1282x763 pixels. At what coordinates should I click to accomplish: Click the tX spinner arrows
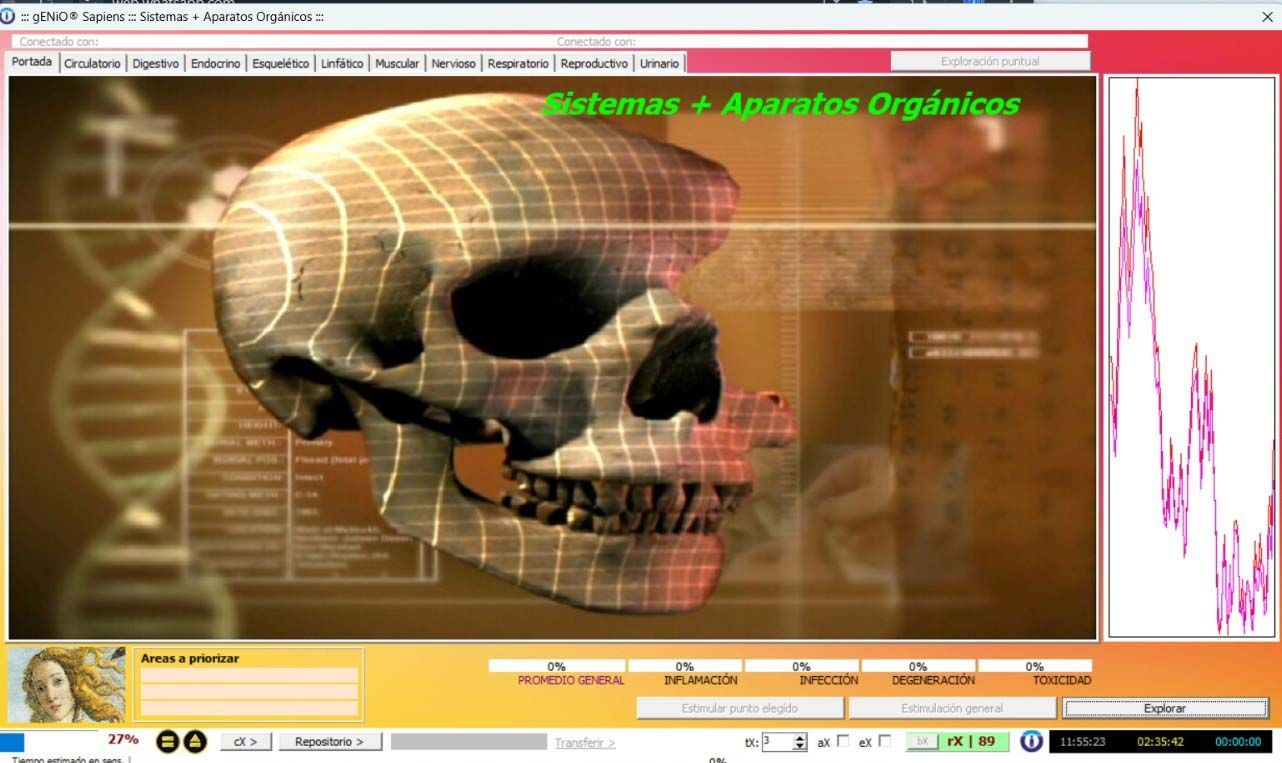coord(800,742)
